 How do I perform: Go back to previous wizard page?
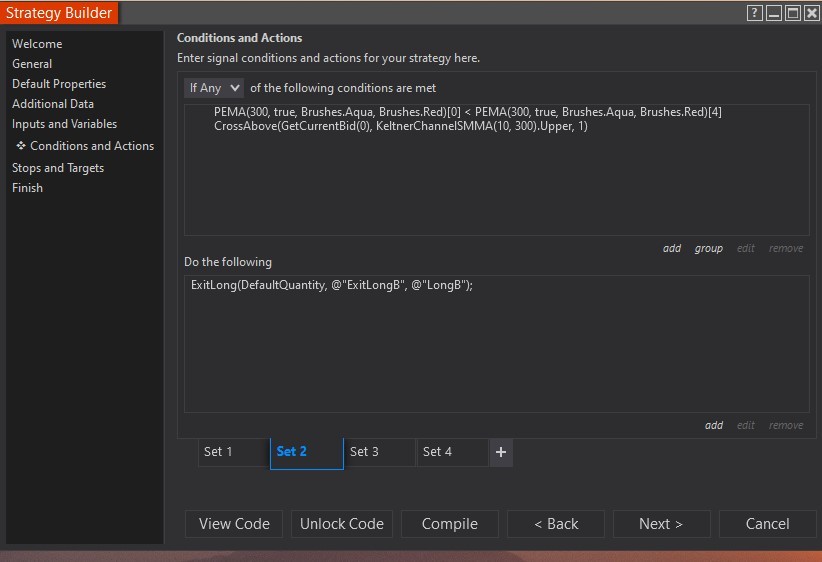point(556,524)
